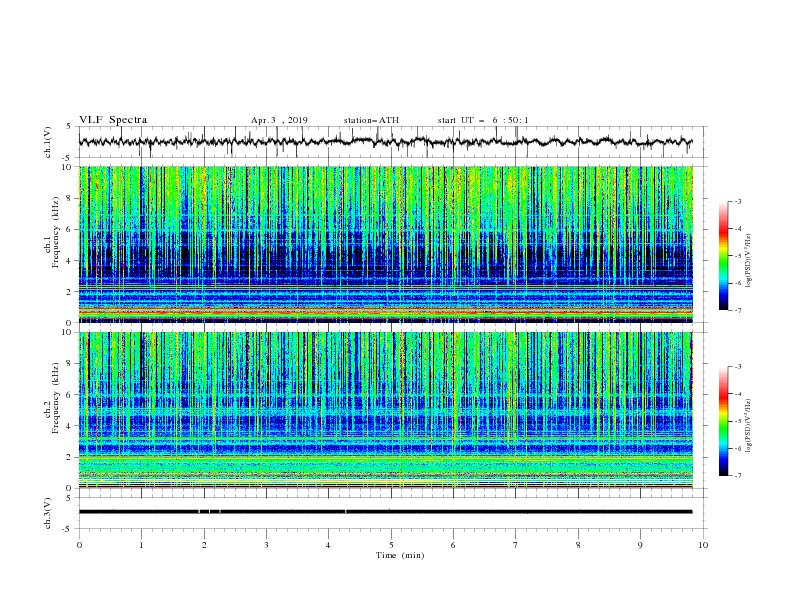Image resolution: width=792 pixels, height=612 pixels.
Task: Click inside the ch.2 spectrogram panel
Action: (385, 410)
